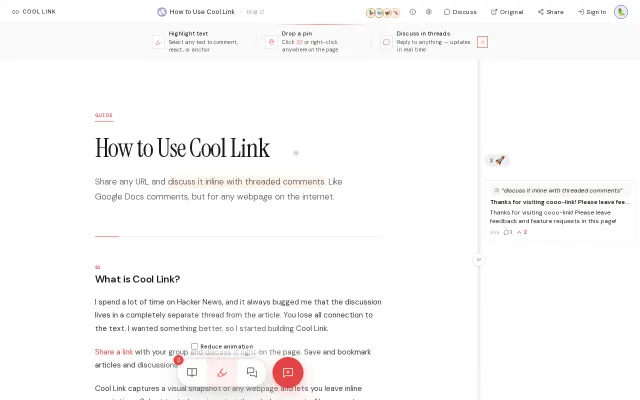The height and width of the screenshot is (400, 640).
Task: Open the parrot user avatar menu
Action: point(621,12)
